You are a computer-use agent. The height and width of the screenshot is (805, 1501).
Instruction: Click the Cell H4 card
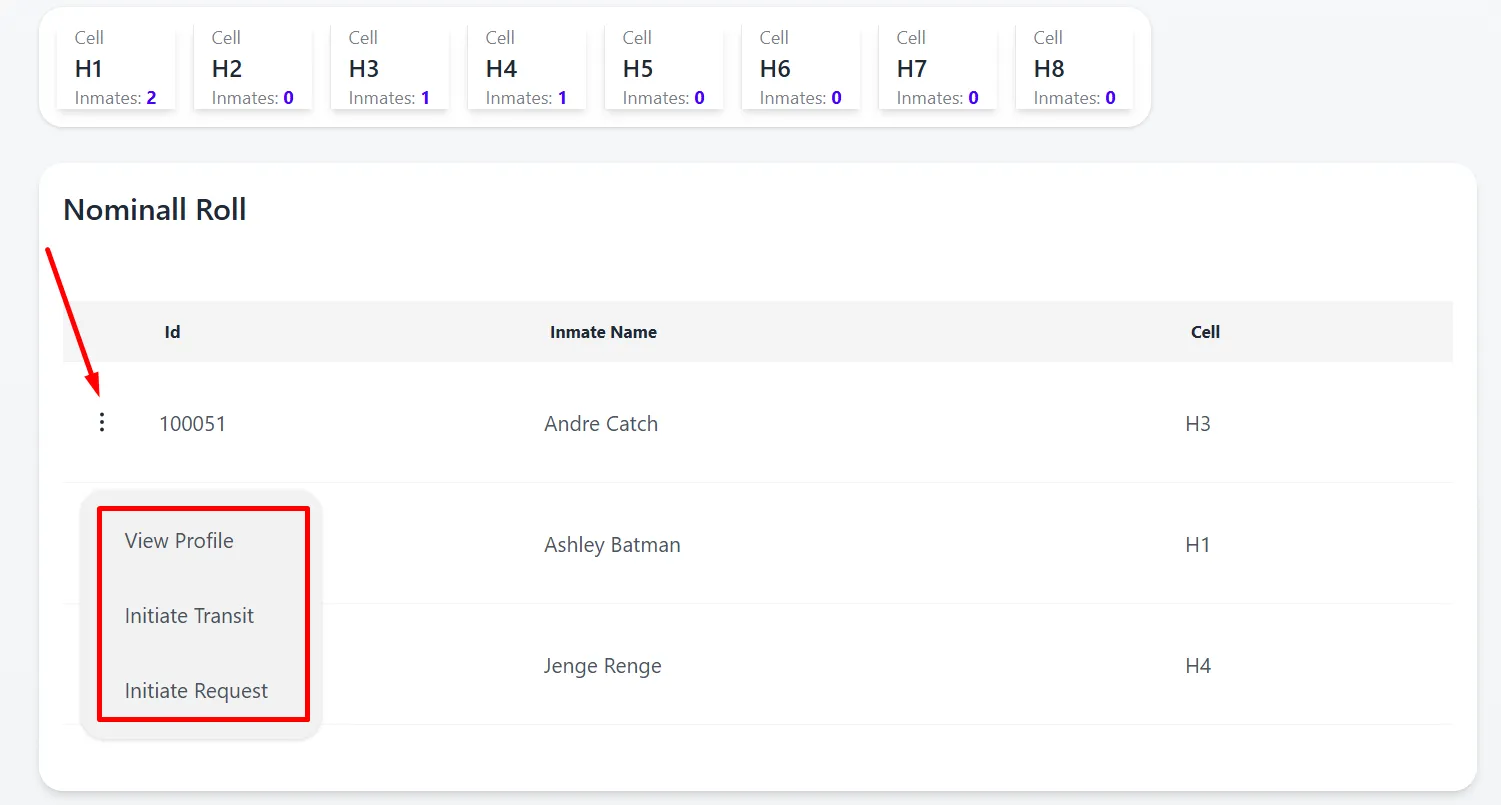527,68
